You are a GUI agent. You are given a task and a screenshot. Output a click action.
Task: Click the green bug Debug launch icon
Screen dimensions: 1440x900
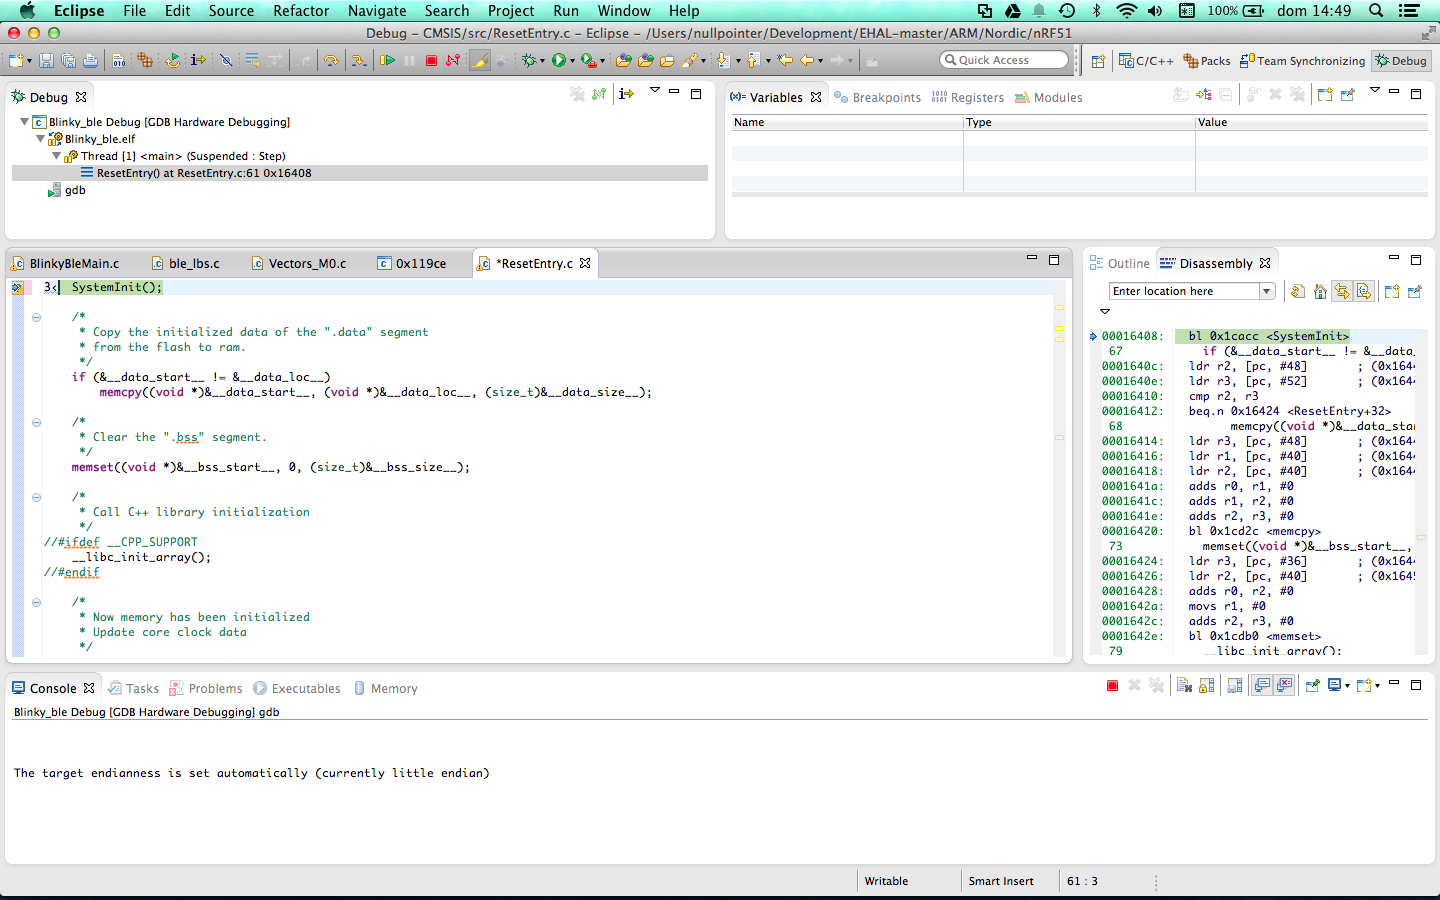529,61
